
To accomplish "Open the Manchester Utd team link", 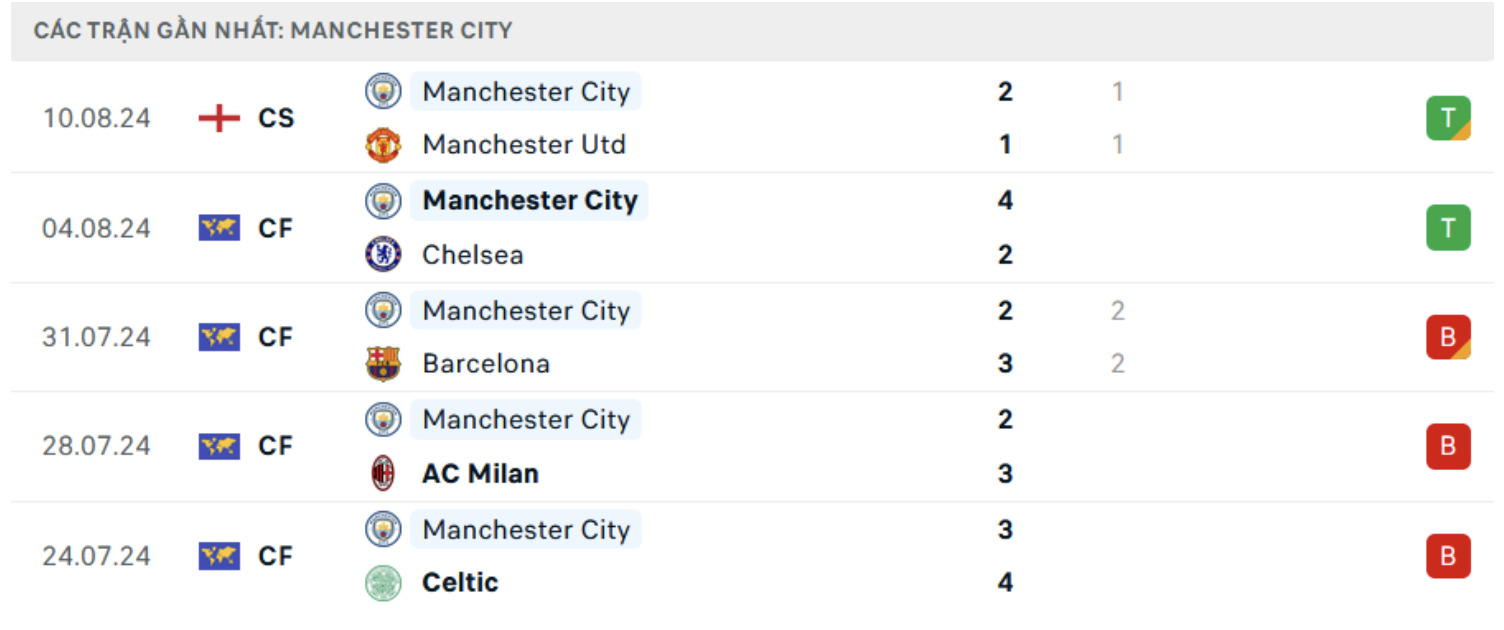I will tap(523, 145).
